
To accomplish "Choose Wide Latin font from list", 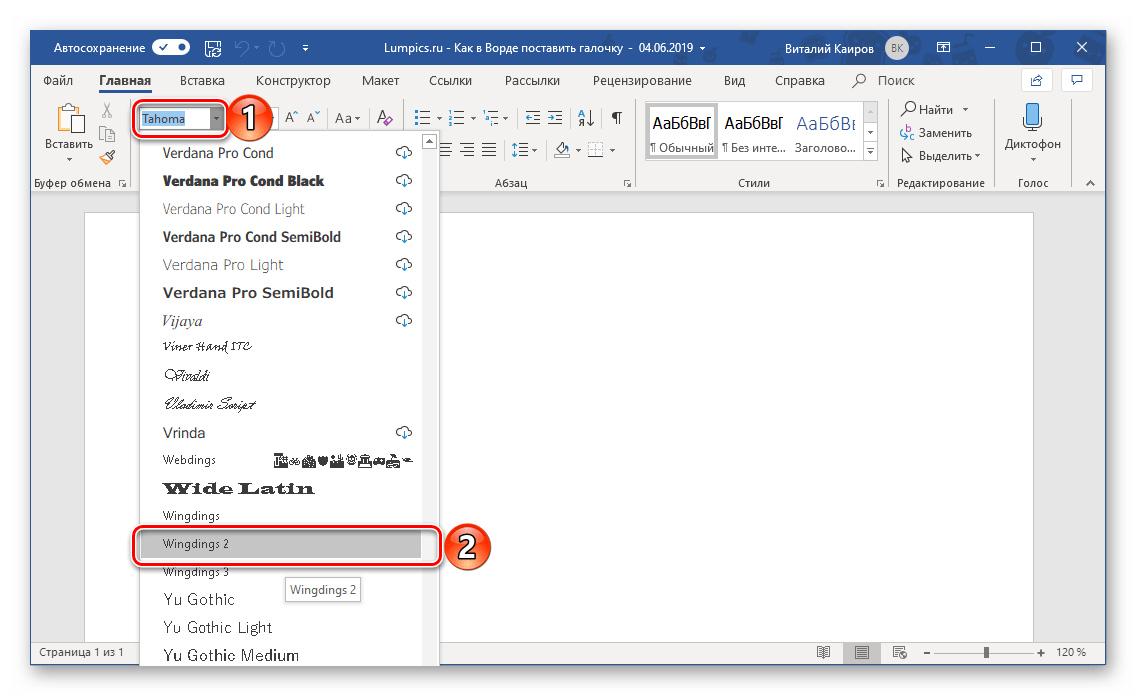I will point(280,489).
